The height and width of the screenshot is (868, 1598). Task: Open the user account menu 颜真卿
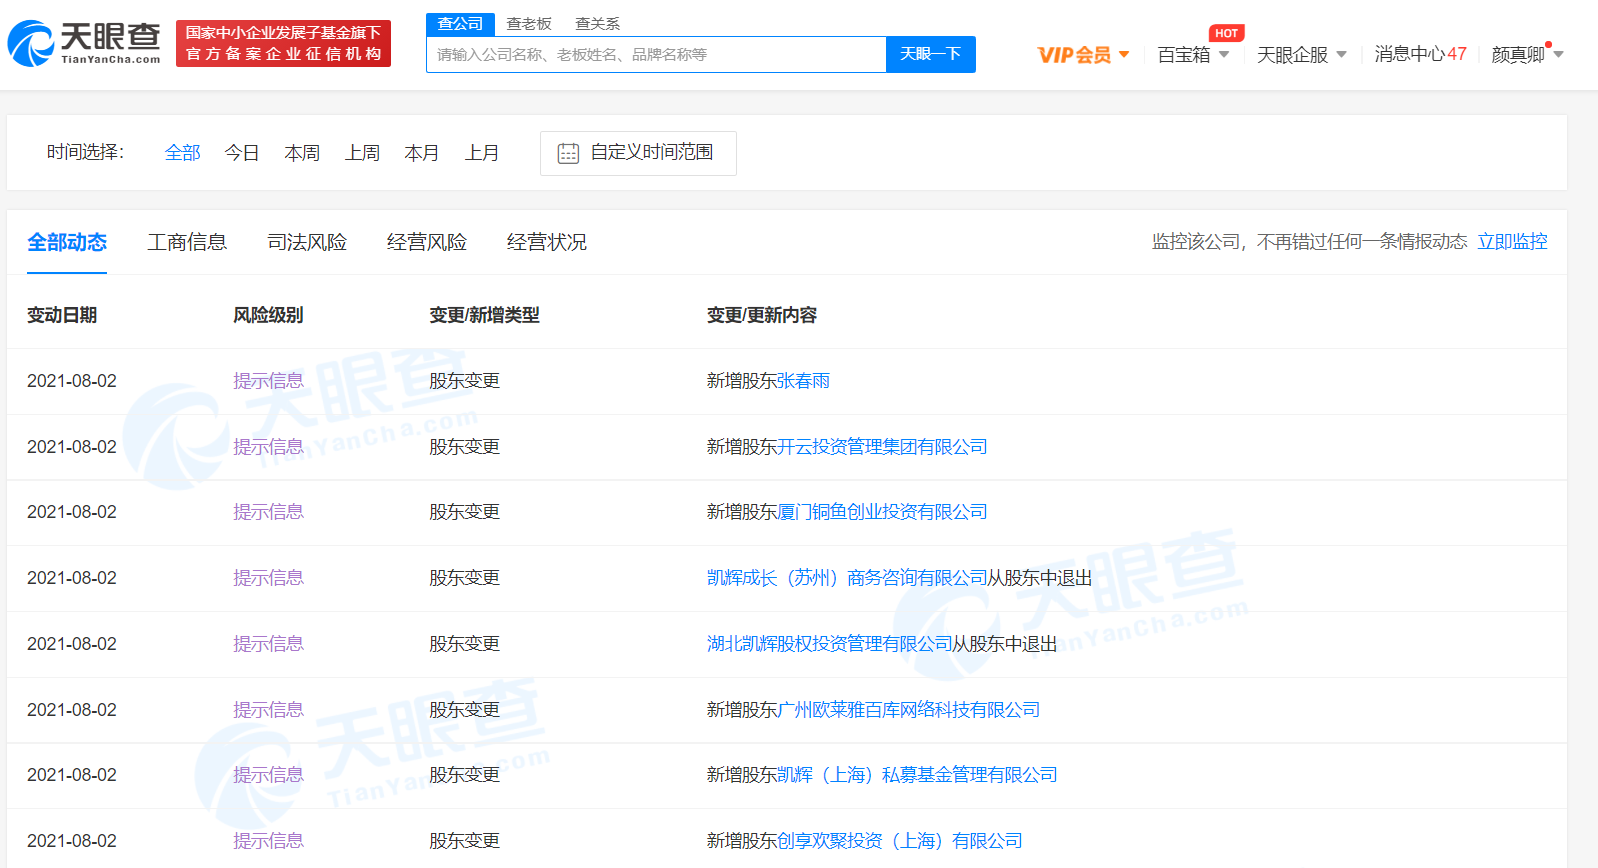click(x=1526, y=55)
